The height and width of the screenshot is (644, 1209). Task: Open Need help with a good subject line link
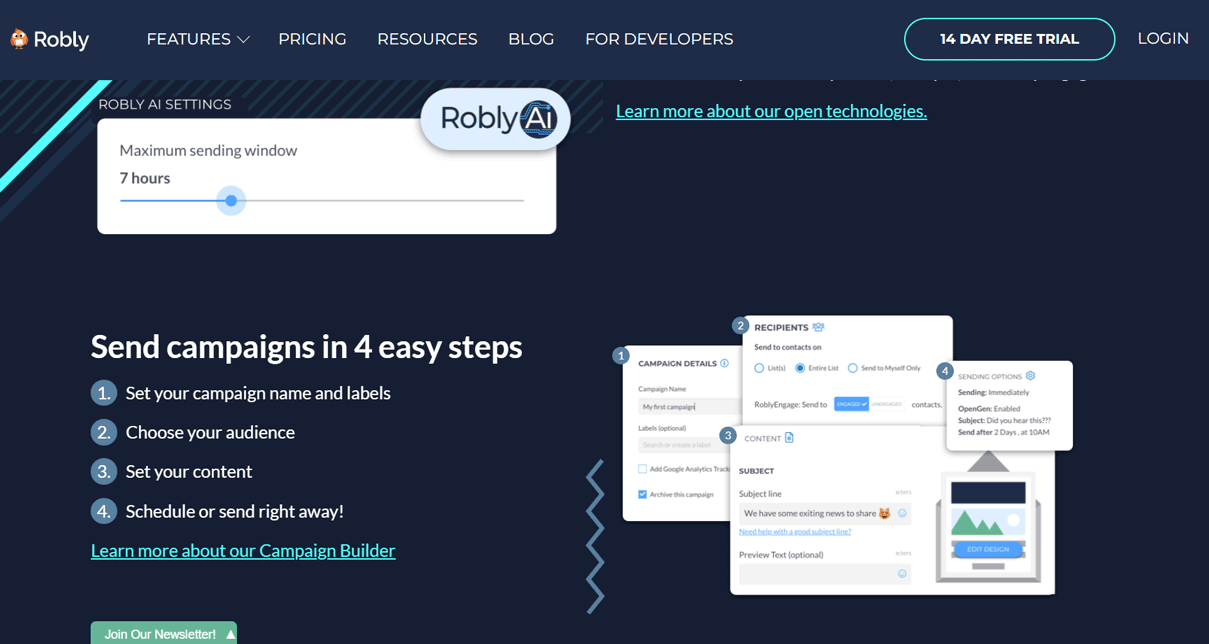tap(795, 531)
